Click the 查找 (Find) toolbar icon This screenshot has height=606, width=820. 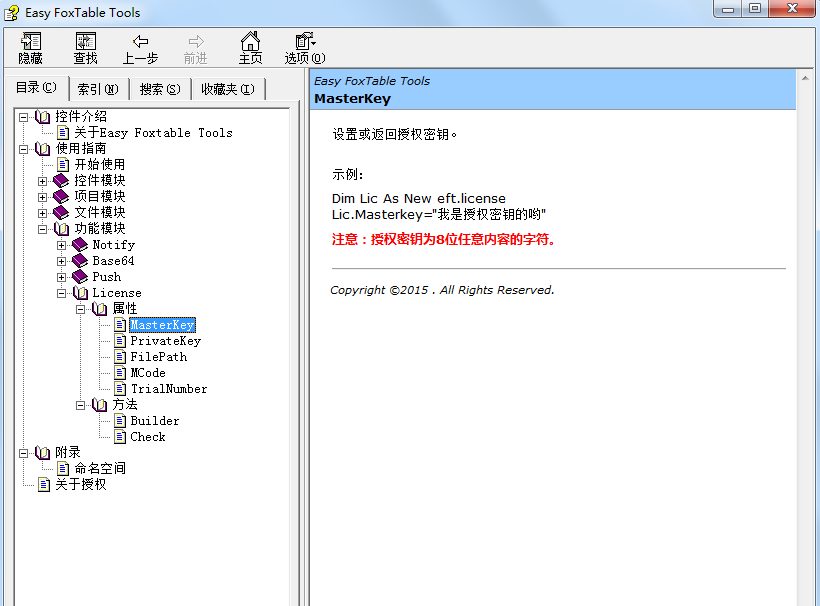click(x=85, y=41)
